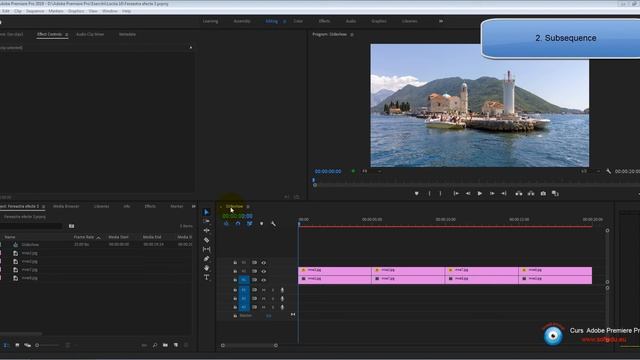
Task: Export frame with camera icon
Action: point(543,193)
